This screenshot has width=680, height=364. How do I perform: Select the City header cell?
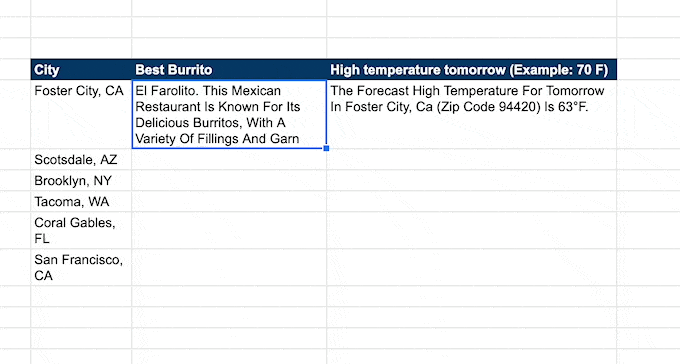click(x=81, y=69)
